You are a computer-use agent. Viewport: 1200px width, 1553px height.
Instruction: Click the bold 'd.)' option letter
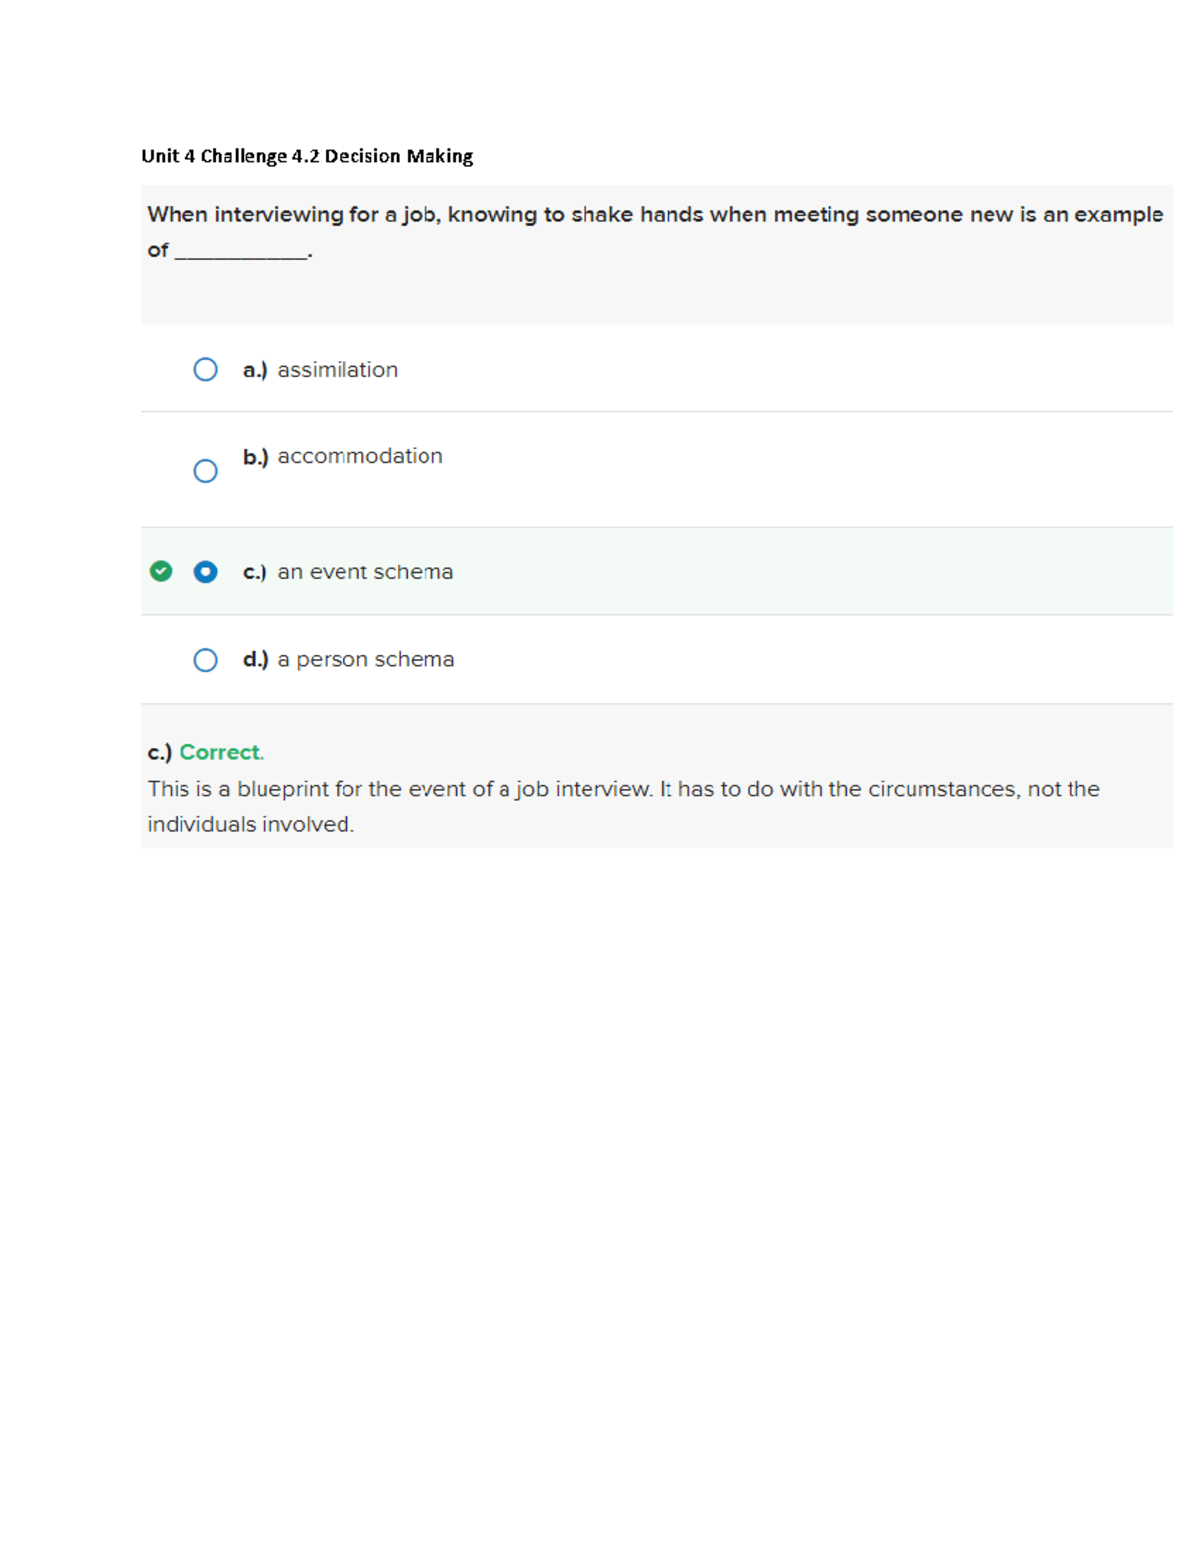click(255, 660)
